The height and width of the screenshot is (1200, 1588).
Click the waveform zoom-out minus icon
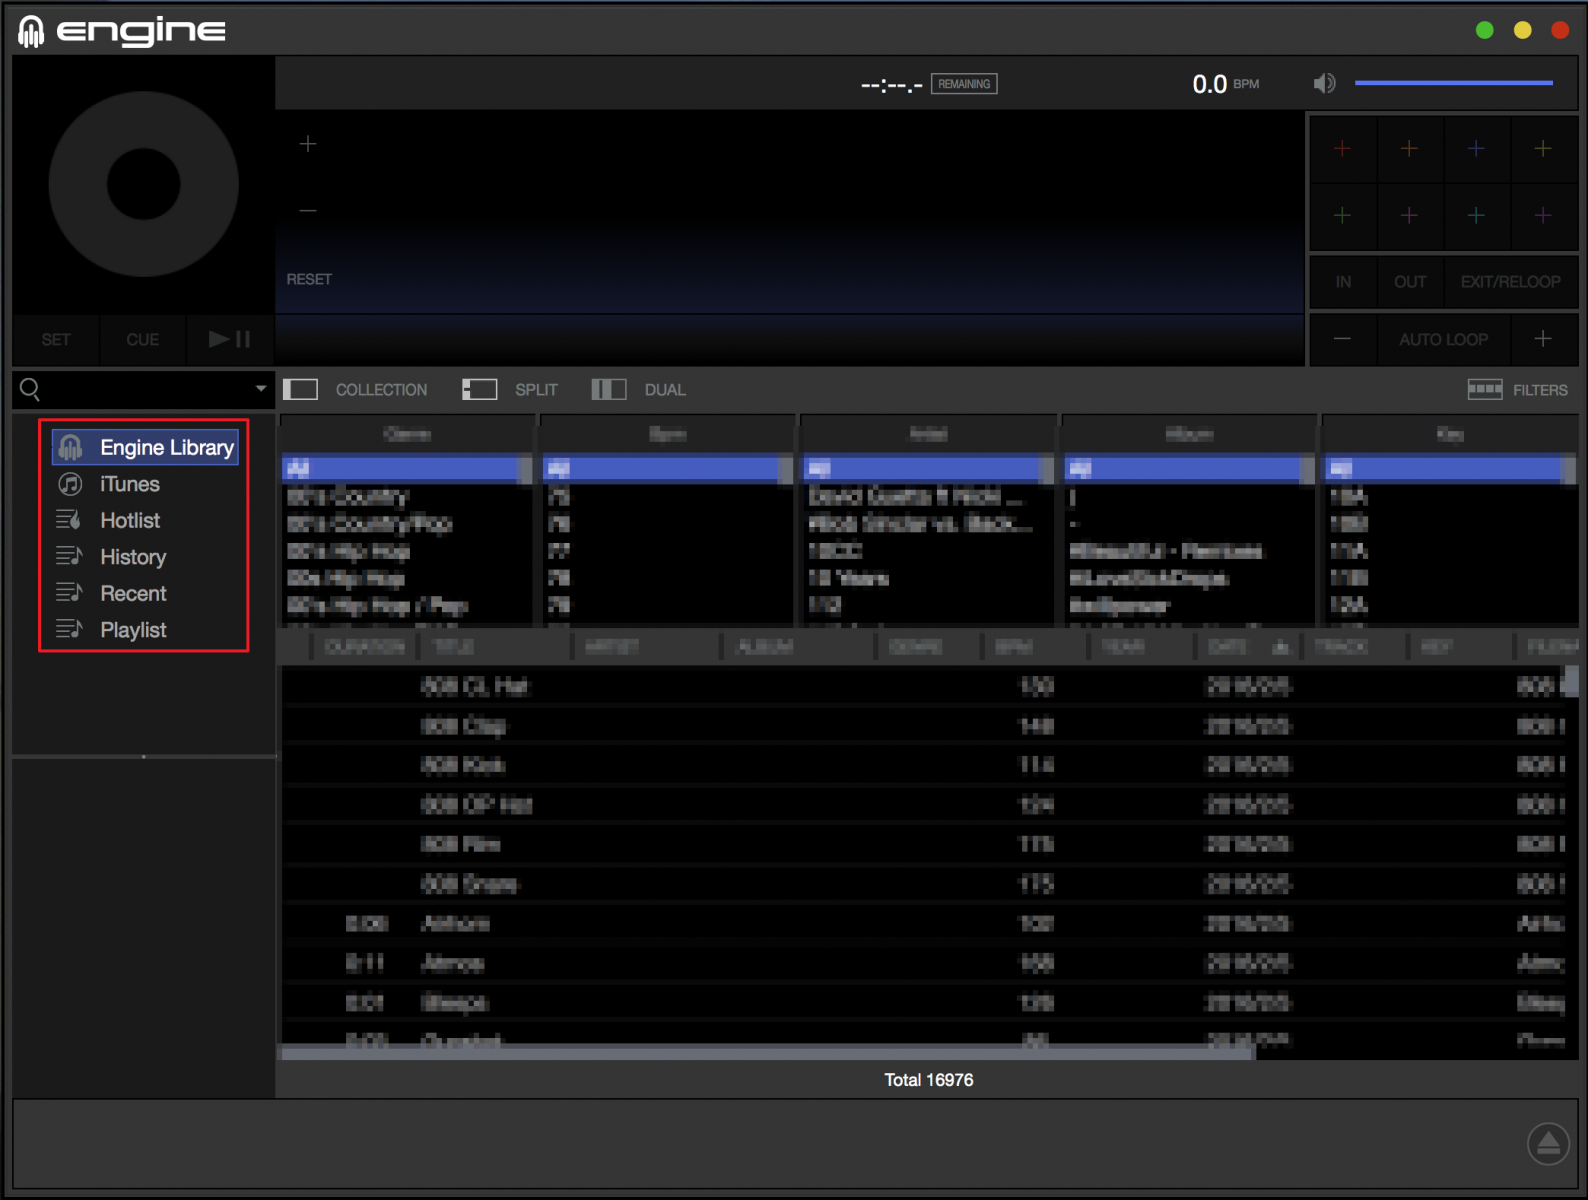click(308, 211)
